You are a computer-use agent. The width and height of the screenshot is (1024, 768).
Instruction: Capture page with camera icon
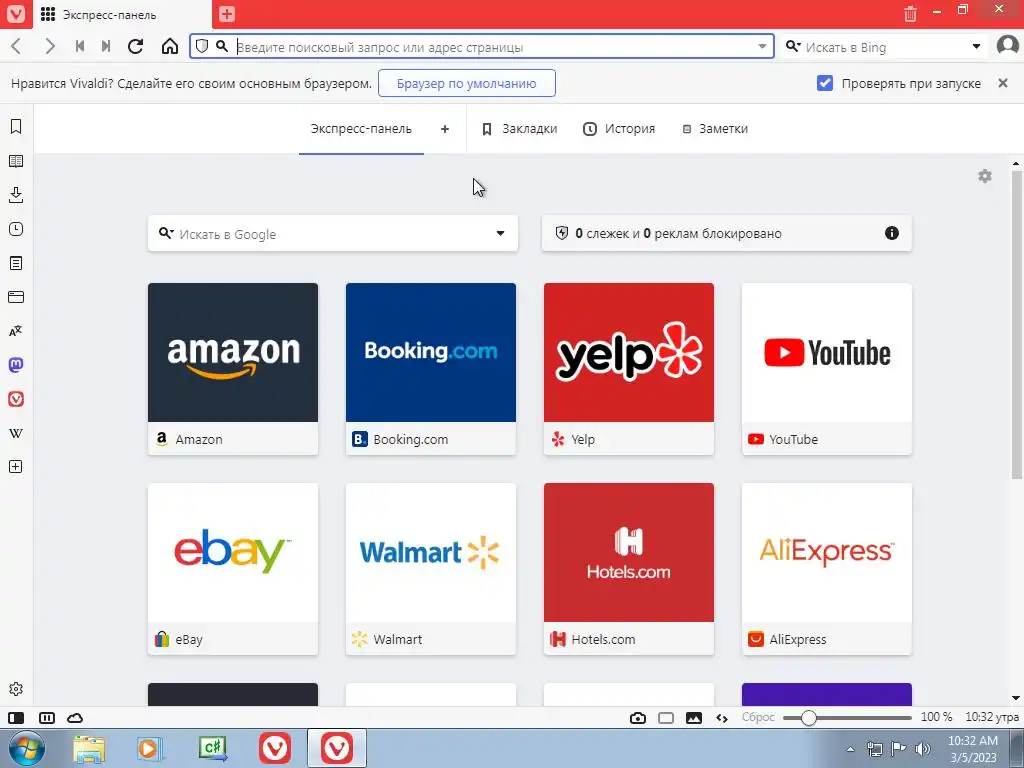click(x=638, y=718)
